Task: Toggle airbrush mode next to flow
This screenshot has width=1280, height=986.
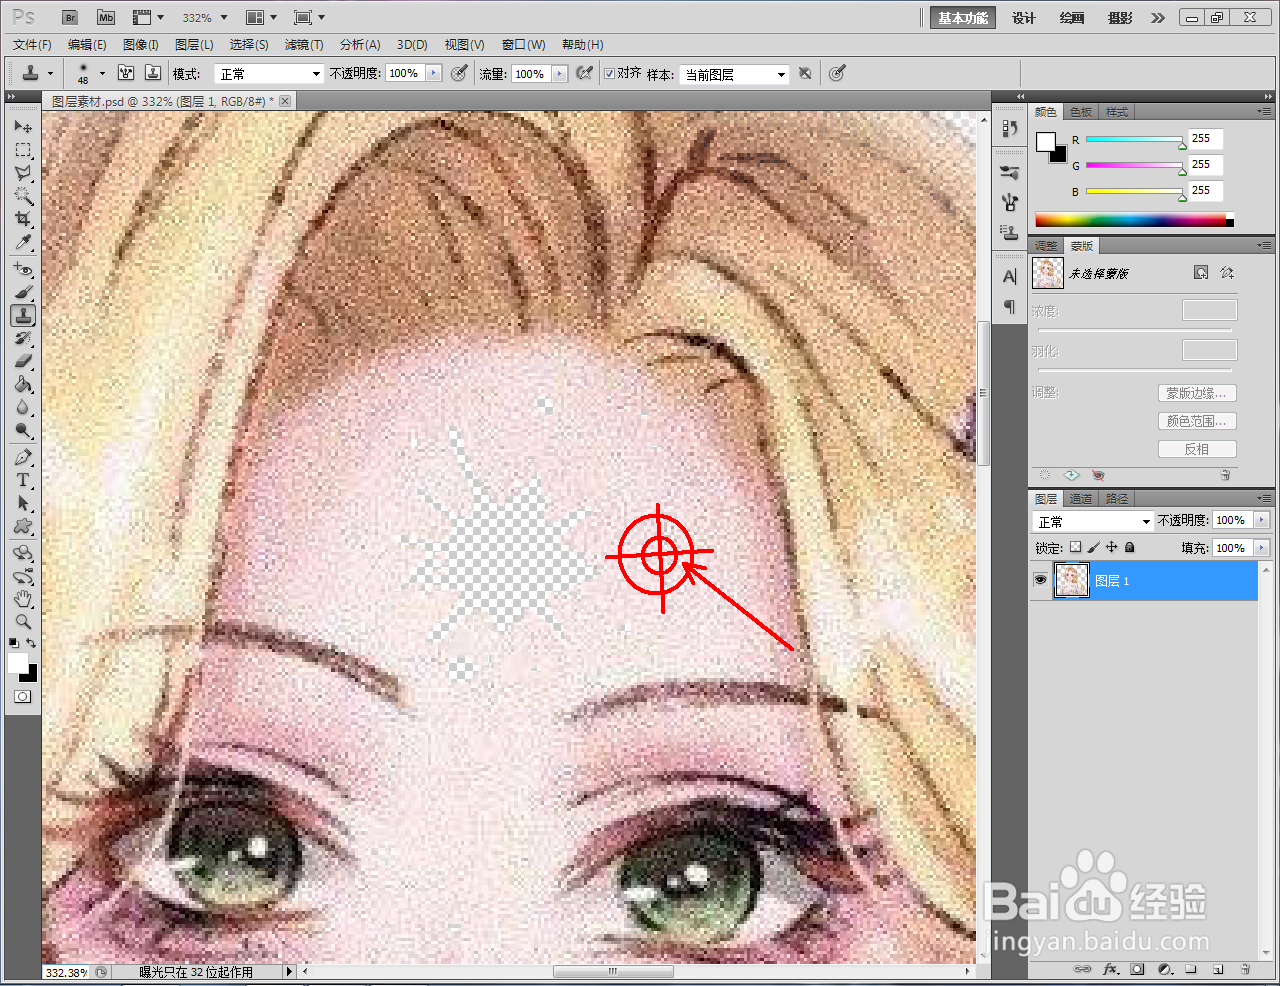Action: (x=585, y=73)
